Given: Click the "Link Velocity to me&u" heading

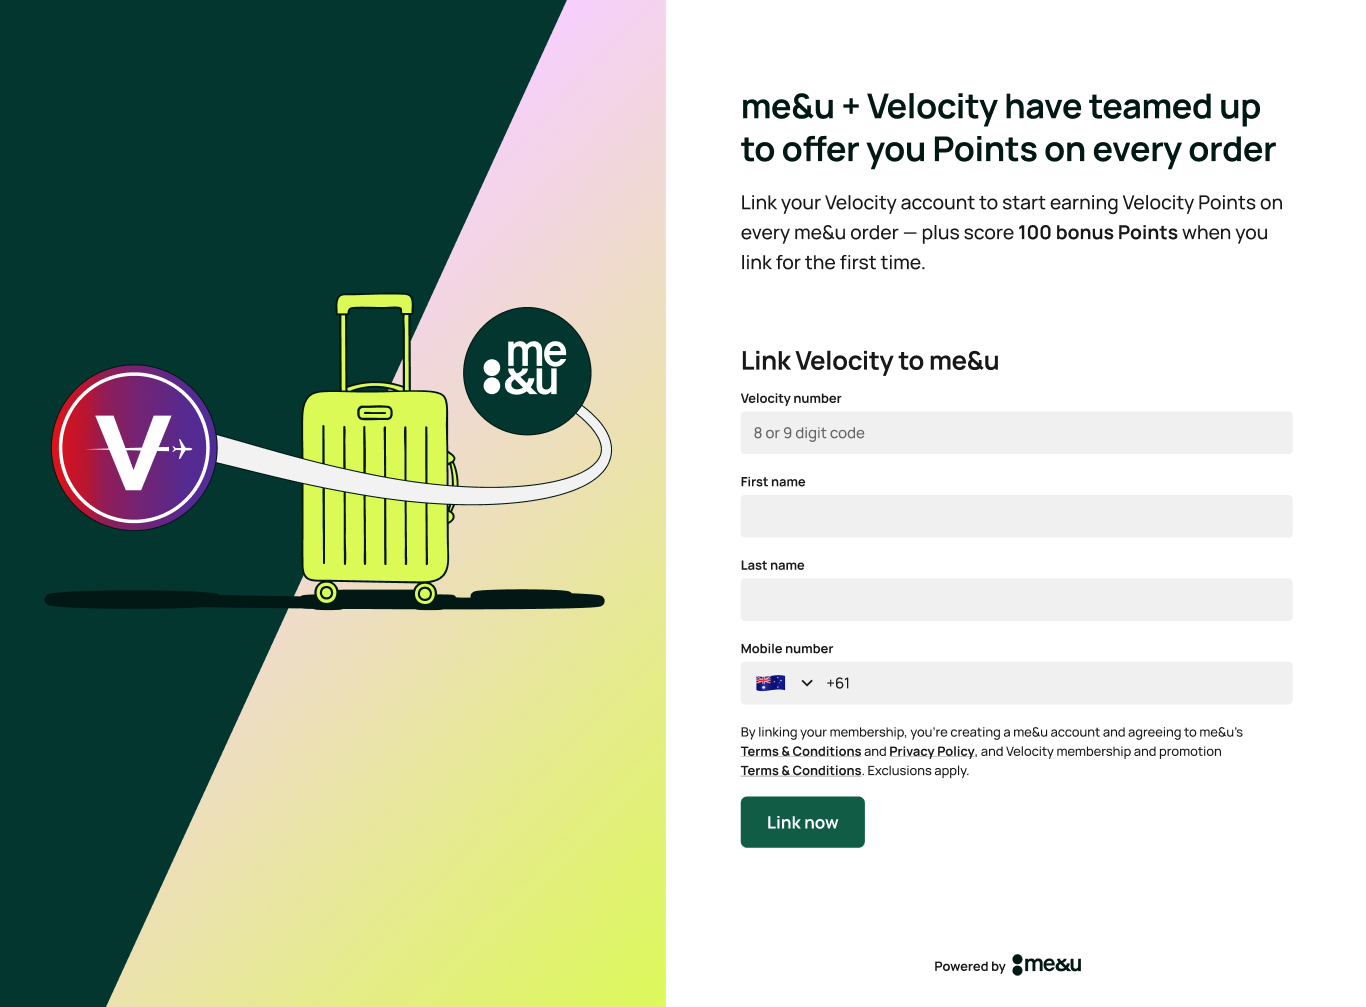Looking at the screenshot, I should point(869,361).
